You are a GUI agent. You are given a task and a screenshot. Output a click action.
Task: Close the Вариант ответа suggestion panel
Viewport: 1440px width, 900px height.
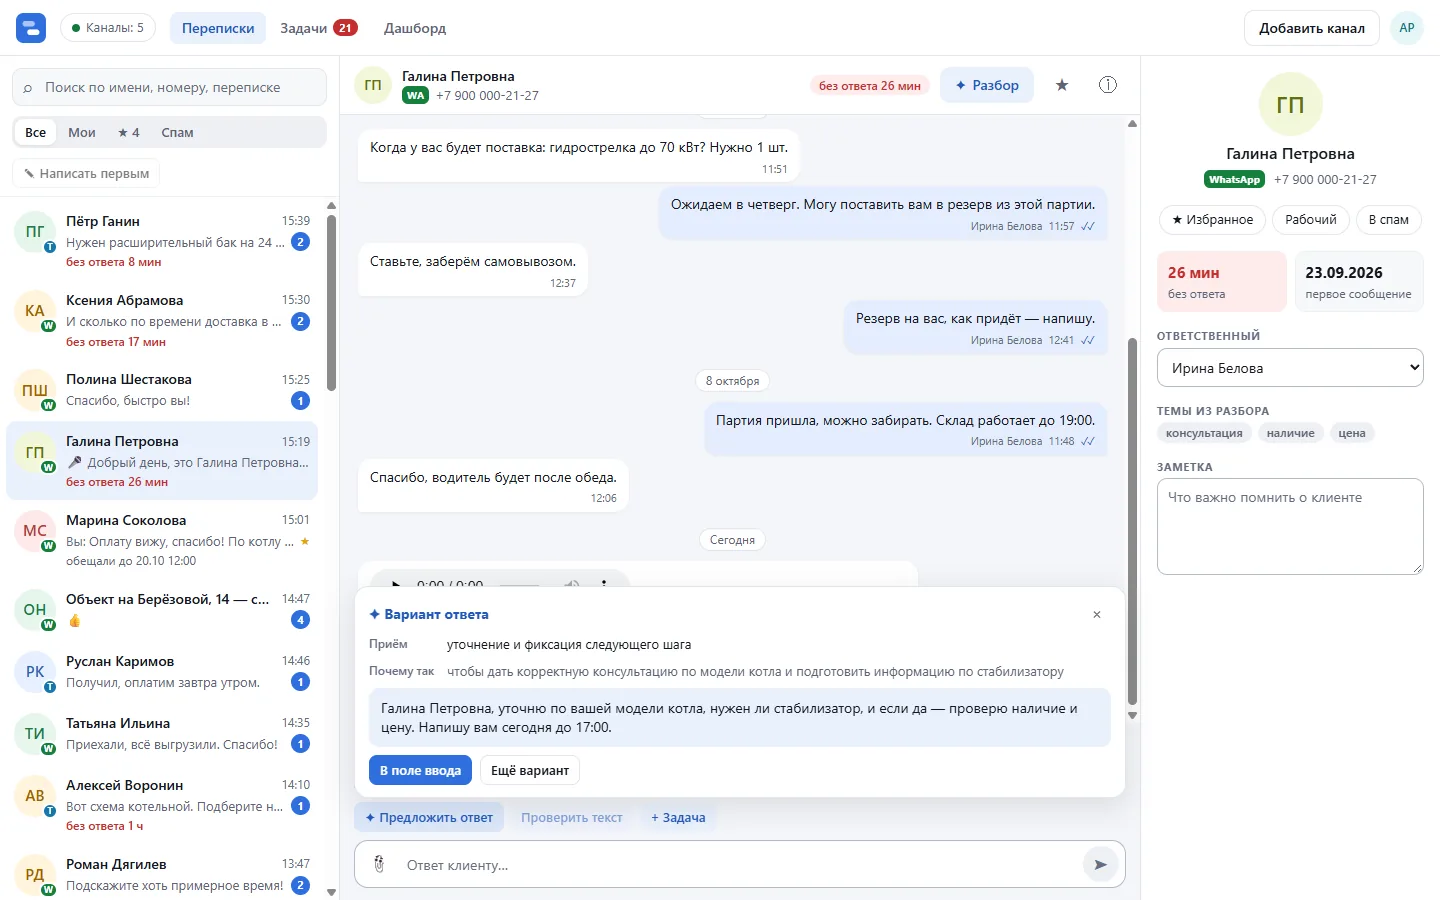pyautogui.click(x=1097, y=615)
